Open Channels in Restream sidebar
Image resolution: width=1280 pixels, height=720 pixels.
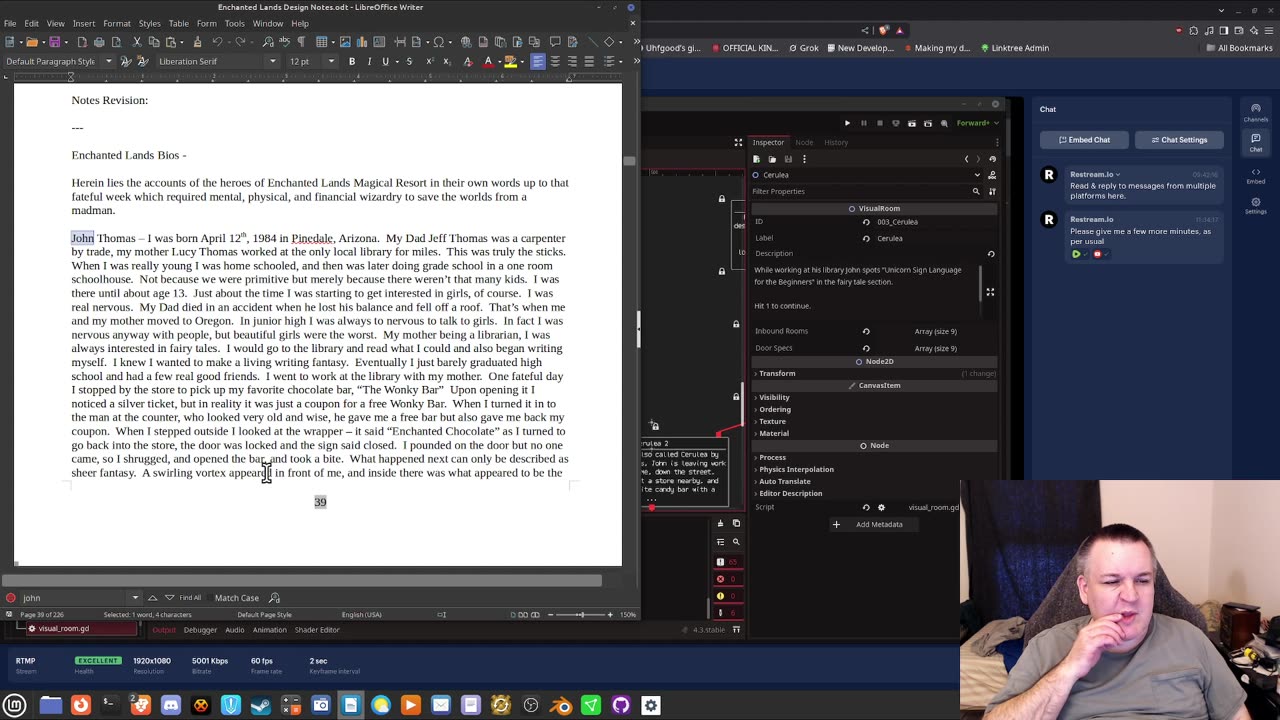click(1256, 113)
